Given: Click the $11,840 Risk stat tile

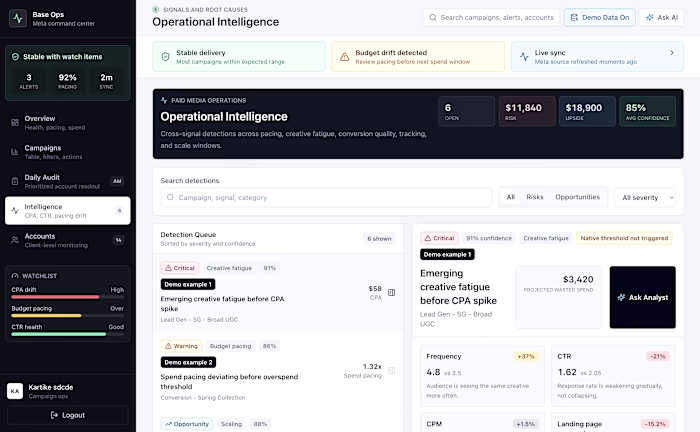Looking at the screenshot, I should [527, 111].
